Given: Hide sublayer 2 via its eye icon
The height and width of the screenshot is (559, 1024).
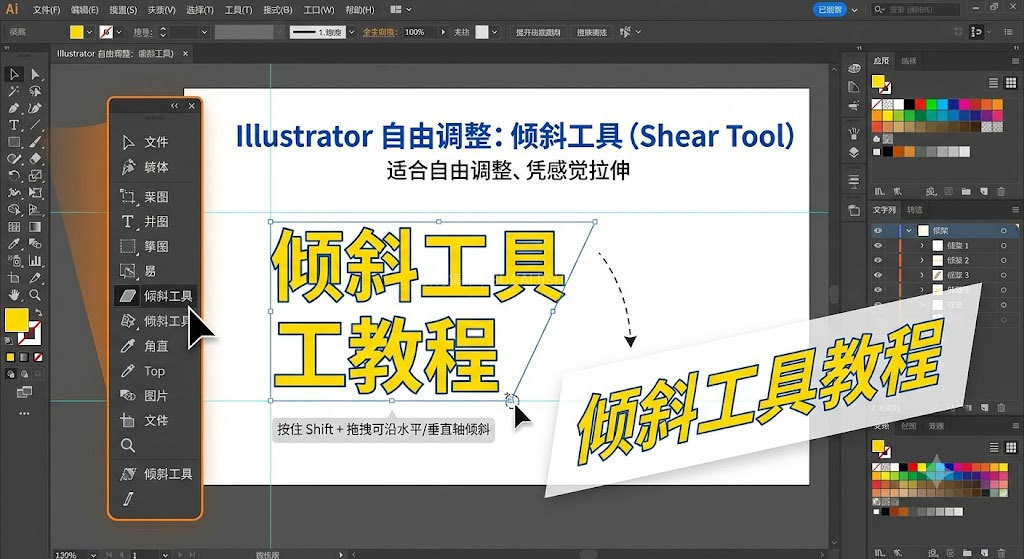Looking at the screenshot, I should pos(878,260).
